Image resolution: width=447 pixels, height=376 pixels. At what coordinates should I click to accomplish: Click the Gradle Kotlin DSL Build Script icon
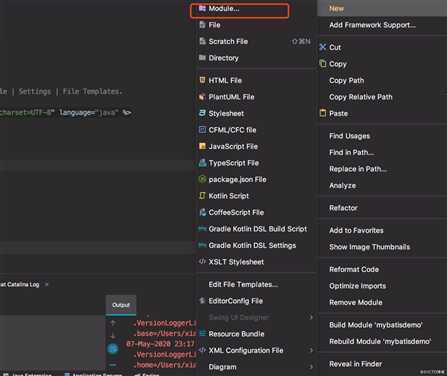202,229
